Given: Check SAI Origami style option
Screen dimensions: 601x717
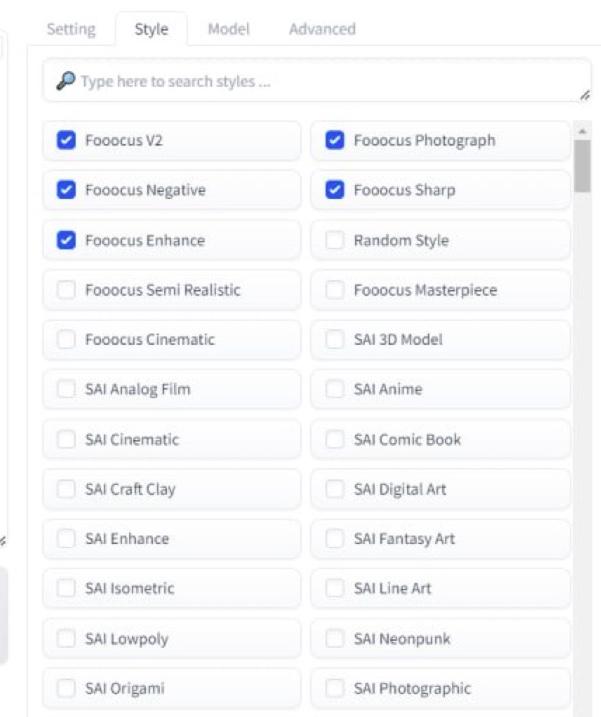Looking at the screenshot, I should [66, 688].
